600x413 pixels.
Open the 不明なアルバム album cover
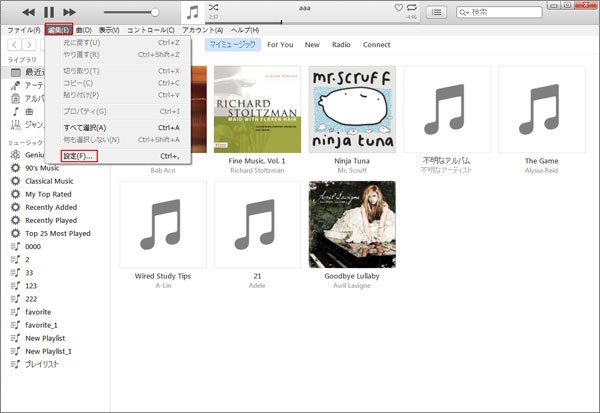pos(447,109)
